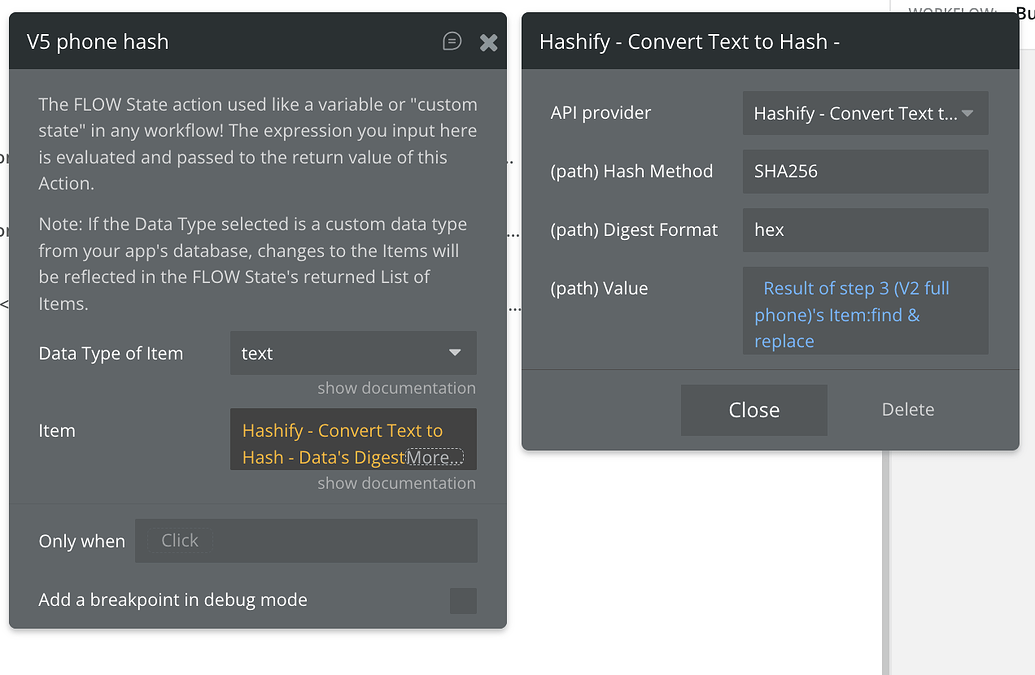The image size is (1035, 675).
Task: Open the comment bubble on V5 phone hash dialog
Action: coord(452,41)
